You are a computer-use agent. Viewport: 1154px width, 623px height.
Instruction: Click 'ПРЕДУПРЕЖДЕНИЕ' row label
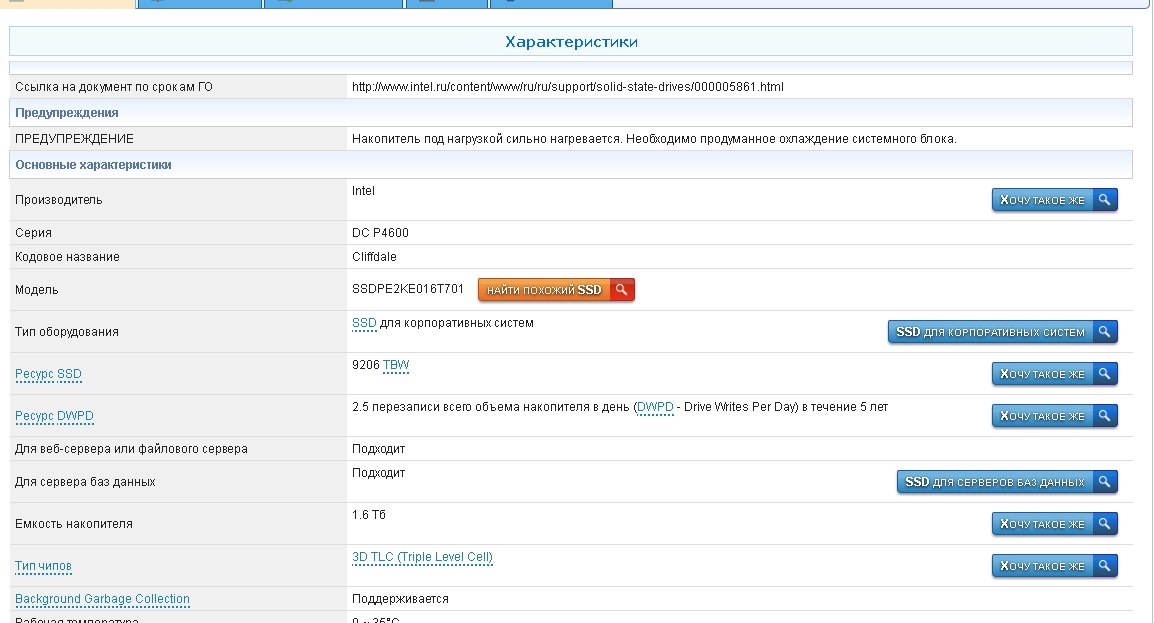(x=74, y=139)
